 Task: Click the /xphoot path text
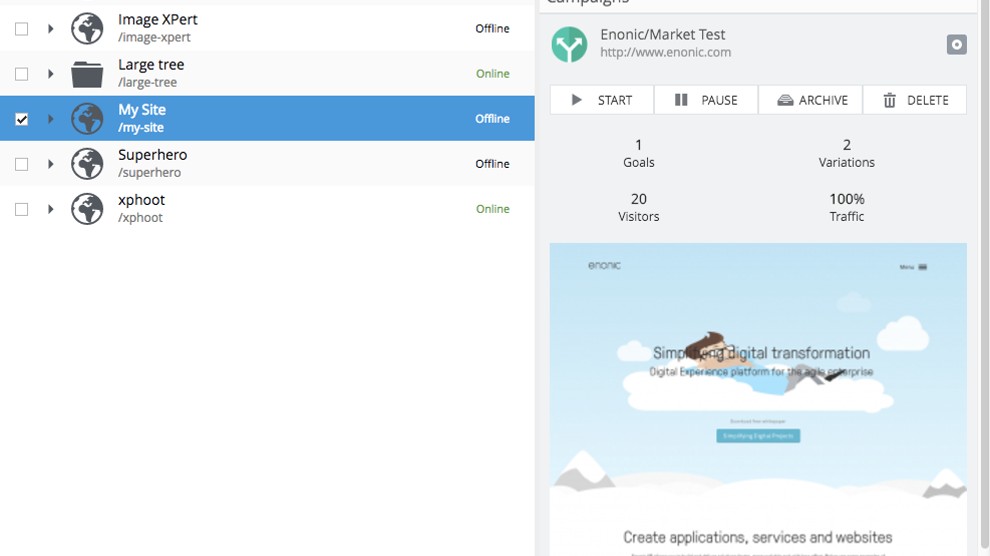point(140,218)
